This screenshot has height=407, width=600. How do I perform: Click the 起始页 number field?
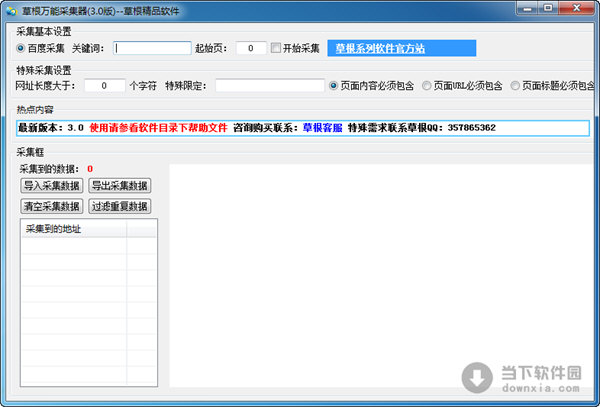pos(251,48)
